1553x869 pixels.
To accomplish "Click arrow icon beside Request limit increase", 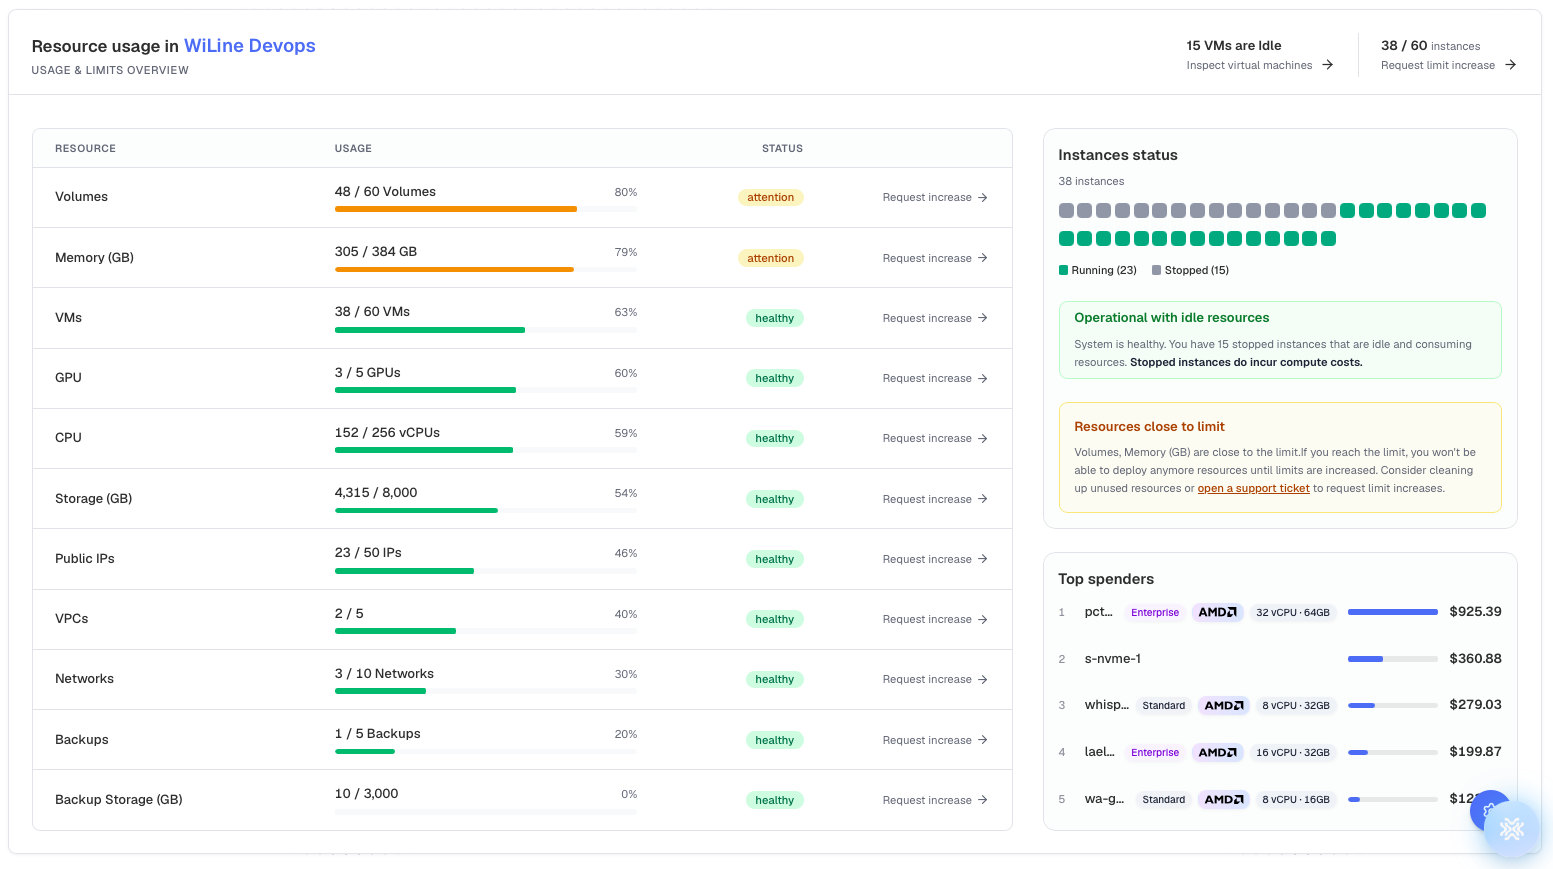I will click(x=1510, y=65).
